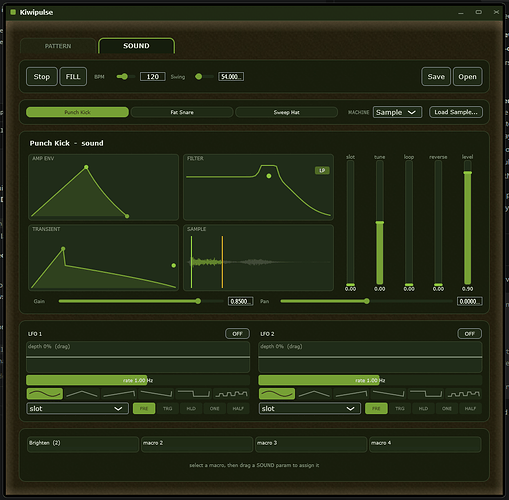Image resolution: width=509 pixels, height=500 pixels.
Task: Enable HLD mode for LFO 2
Action: (423, 409)
